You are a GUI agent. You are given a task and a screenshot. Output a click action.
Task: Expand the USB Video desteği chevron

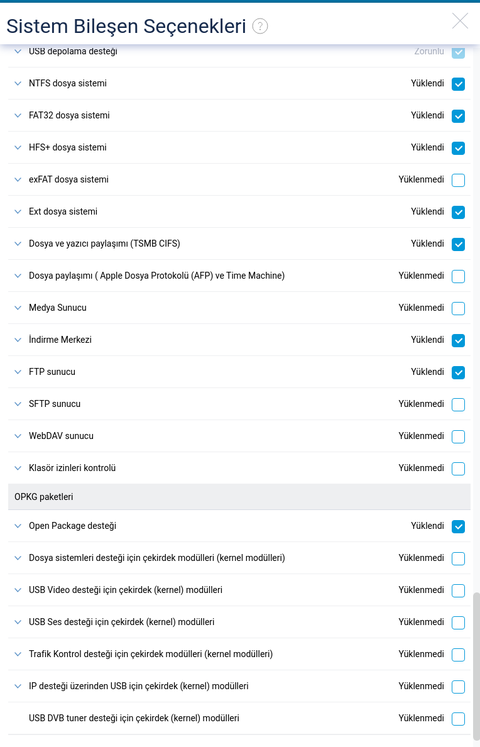18,590
